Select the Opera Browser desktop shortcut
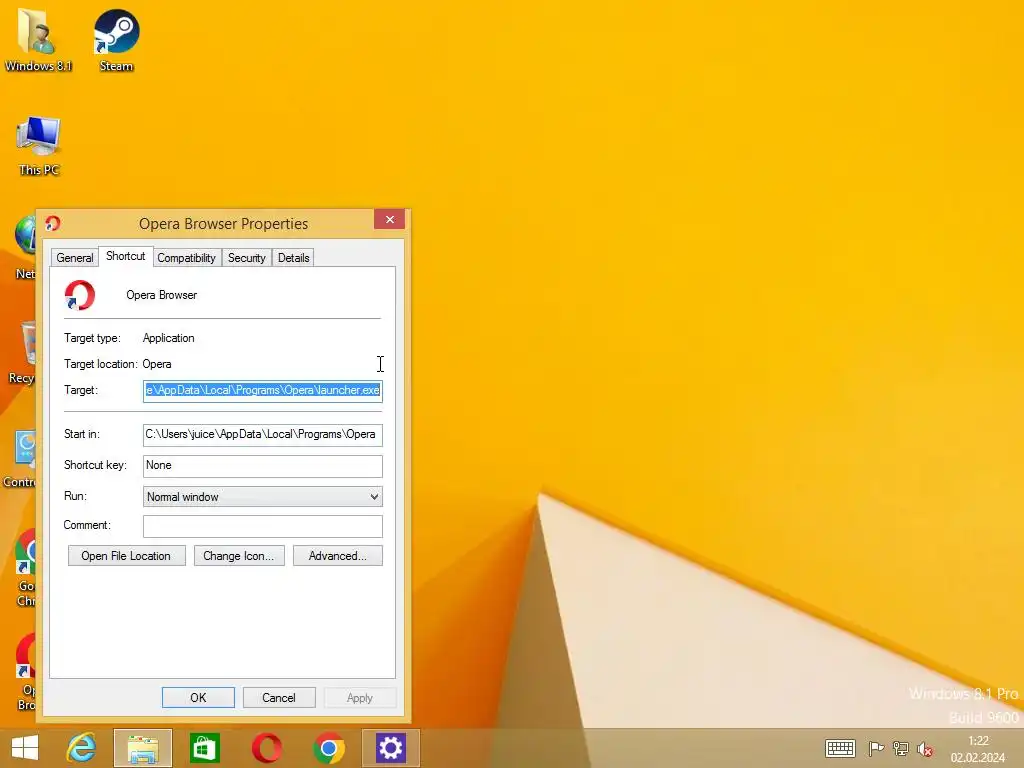Image resolution: width=1024 pixels, height=768 pixels. [27, 671]
